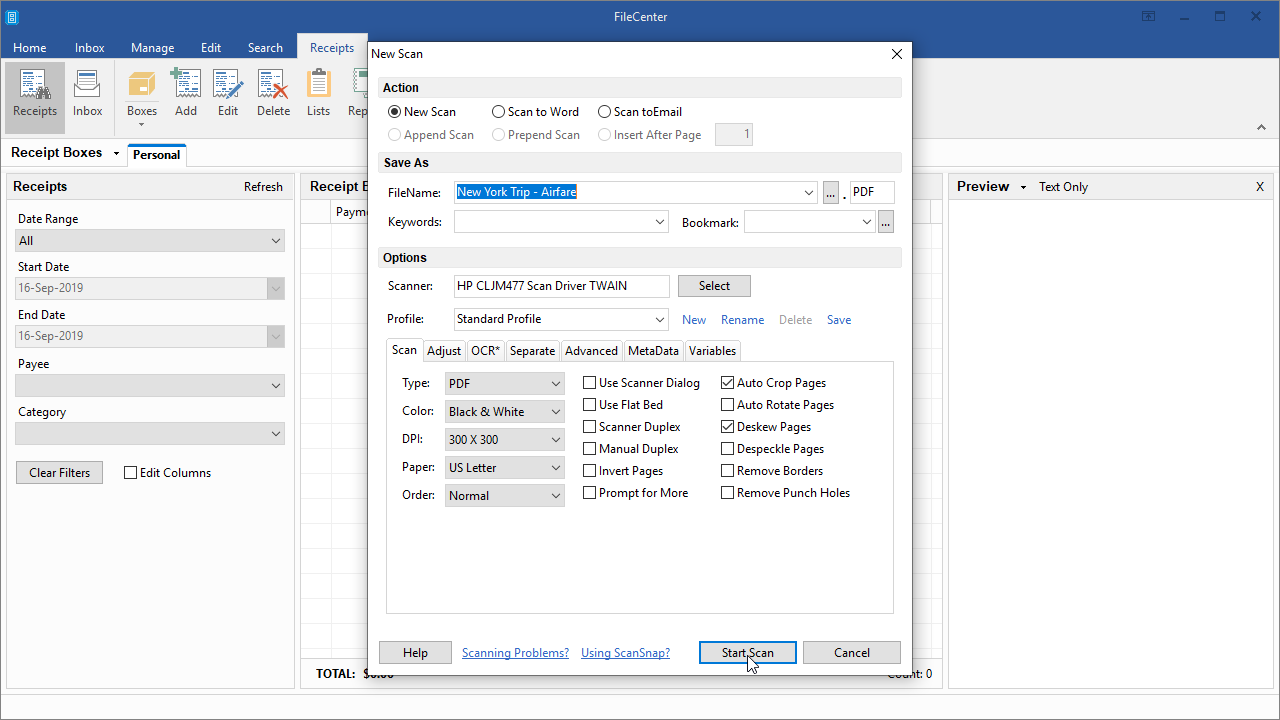Image resolution: width=1280 pixels, height=720 pixels.
Task: Click the FileCenter app icon in title bar
Action: [13, 17]
